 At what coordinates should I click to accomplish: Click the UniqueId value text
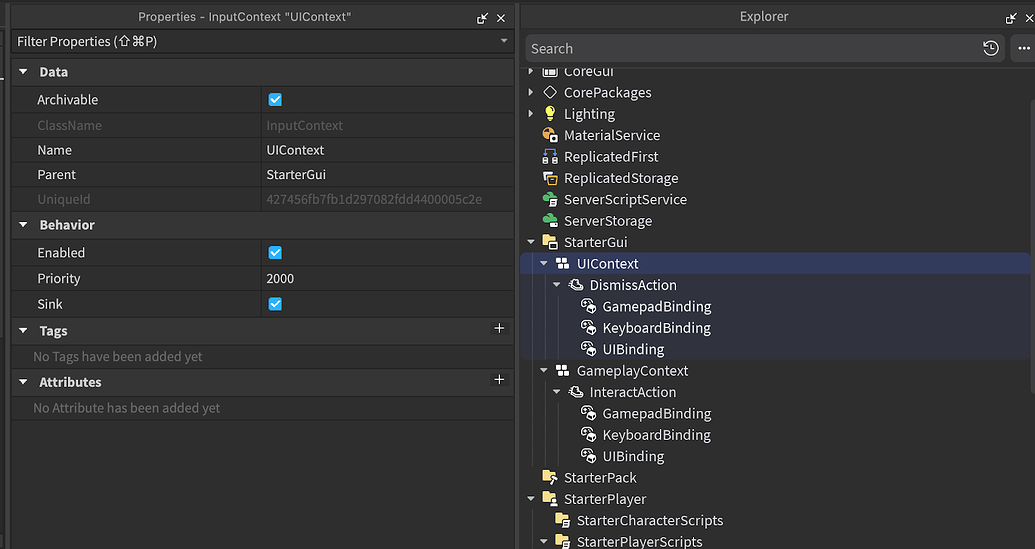374,199
